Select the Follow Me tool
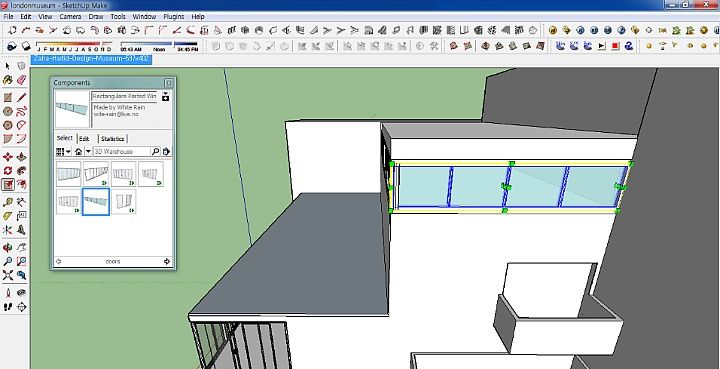The height and width of the screenshot is (369, 720). click(21, 171)
